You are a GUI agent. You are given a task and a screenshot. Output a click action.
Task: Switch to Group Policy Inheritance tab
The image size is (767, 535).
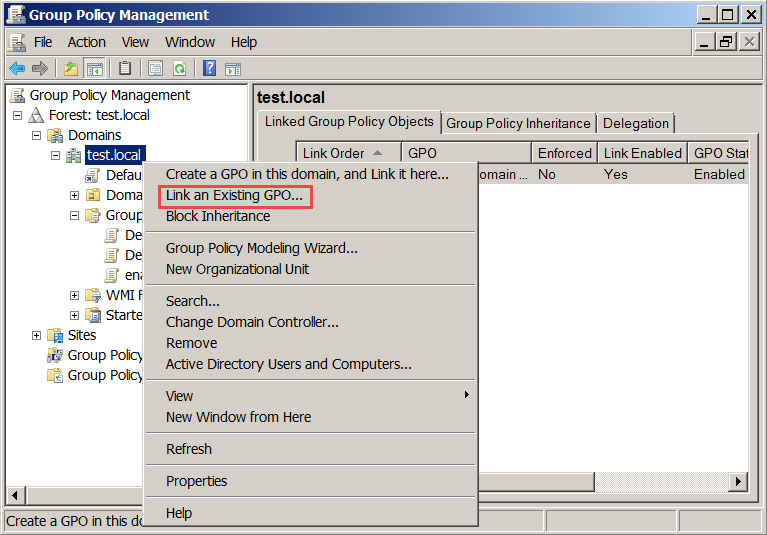tap(519, 123)
